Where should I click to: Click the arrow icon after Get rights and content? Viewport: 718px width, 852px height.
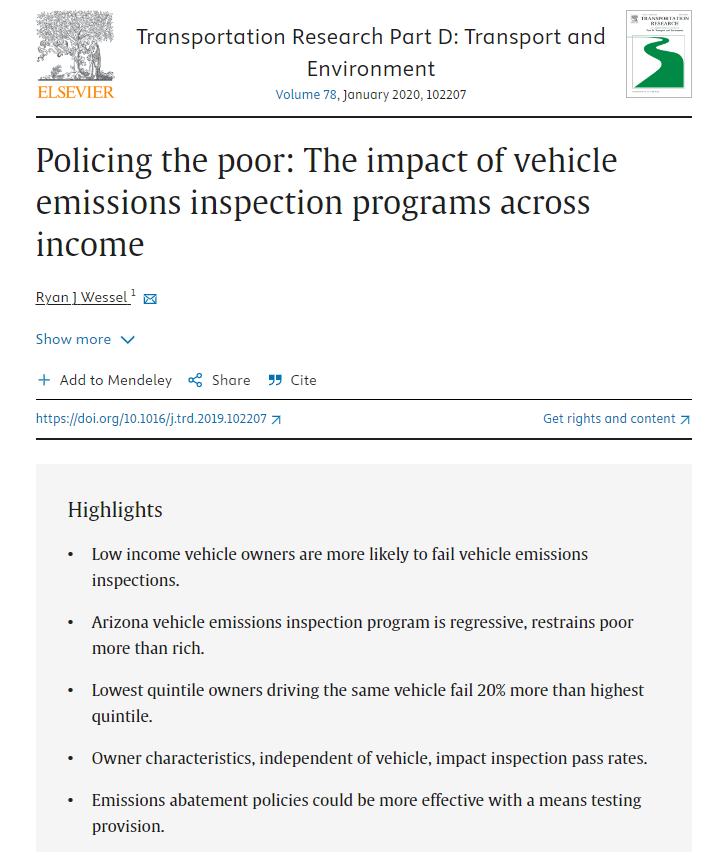[685, 420]
